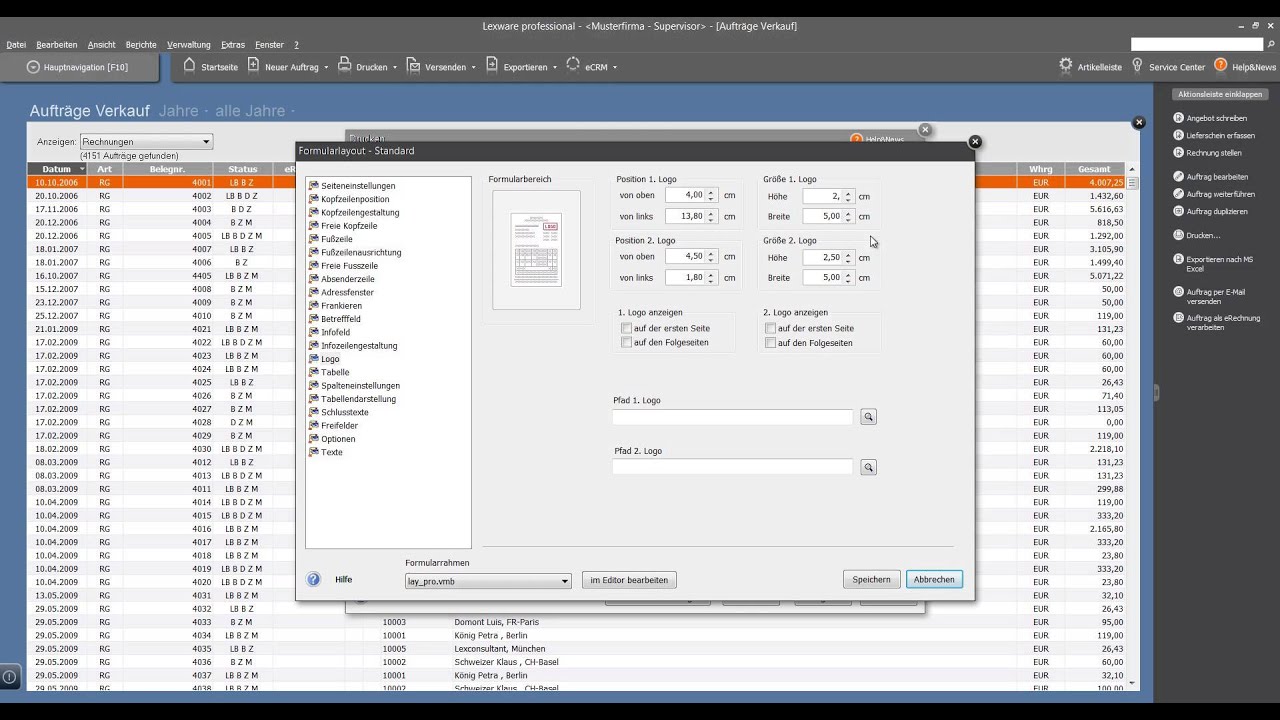Image resolution: width=1280 pixels, height=720 pixels.
Task: Expand the Neuer Auftrag dropdown arrow
Action: click(327, 68)
